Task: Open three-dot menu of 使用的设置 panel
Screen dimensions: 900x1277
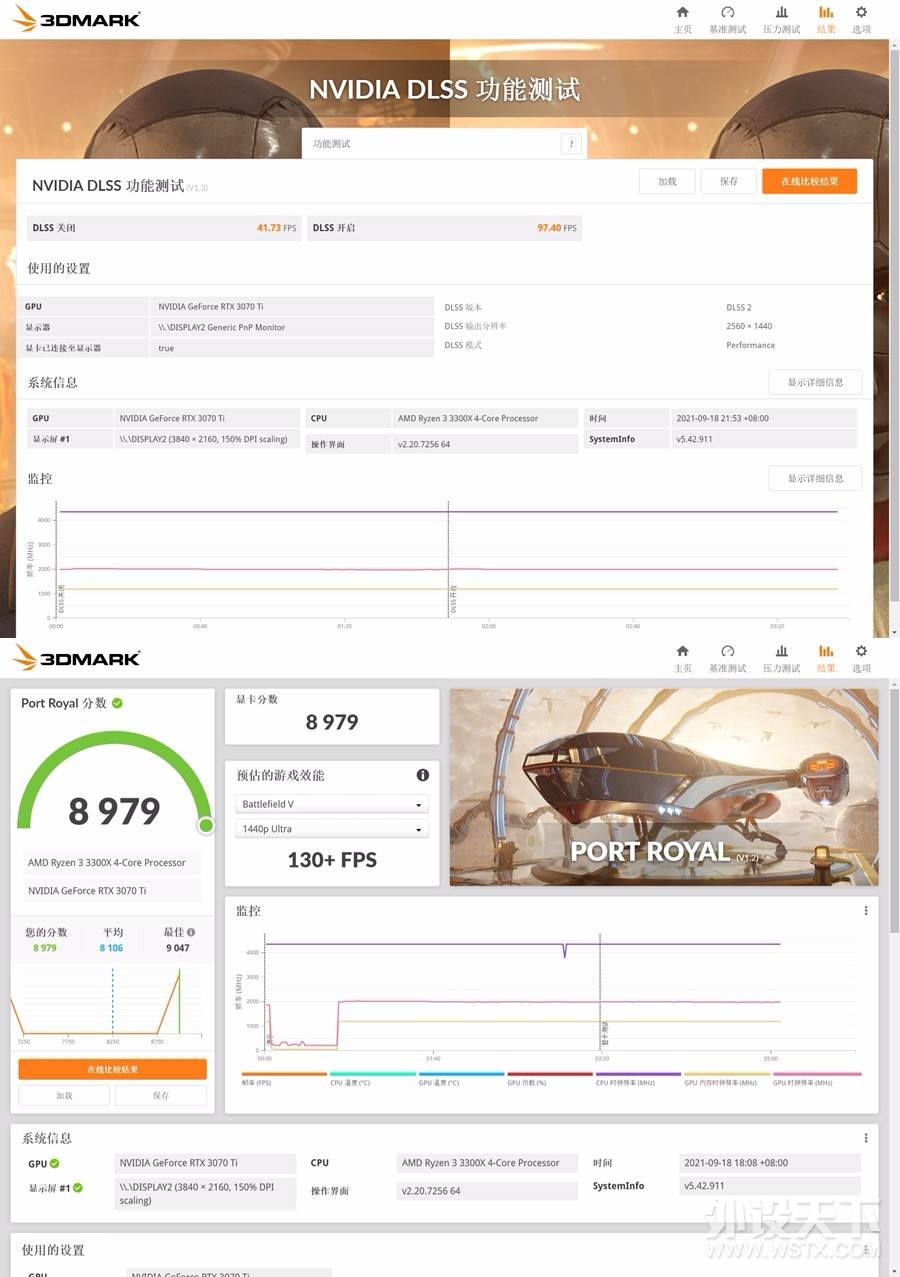Action: click(866, 1250)
